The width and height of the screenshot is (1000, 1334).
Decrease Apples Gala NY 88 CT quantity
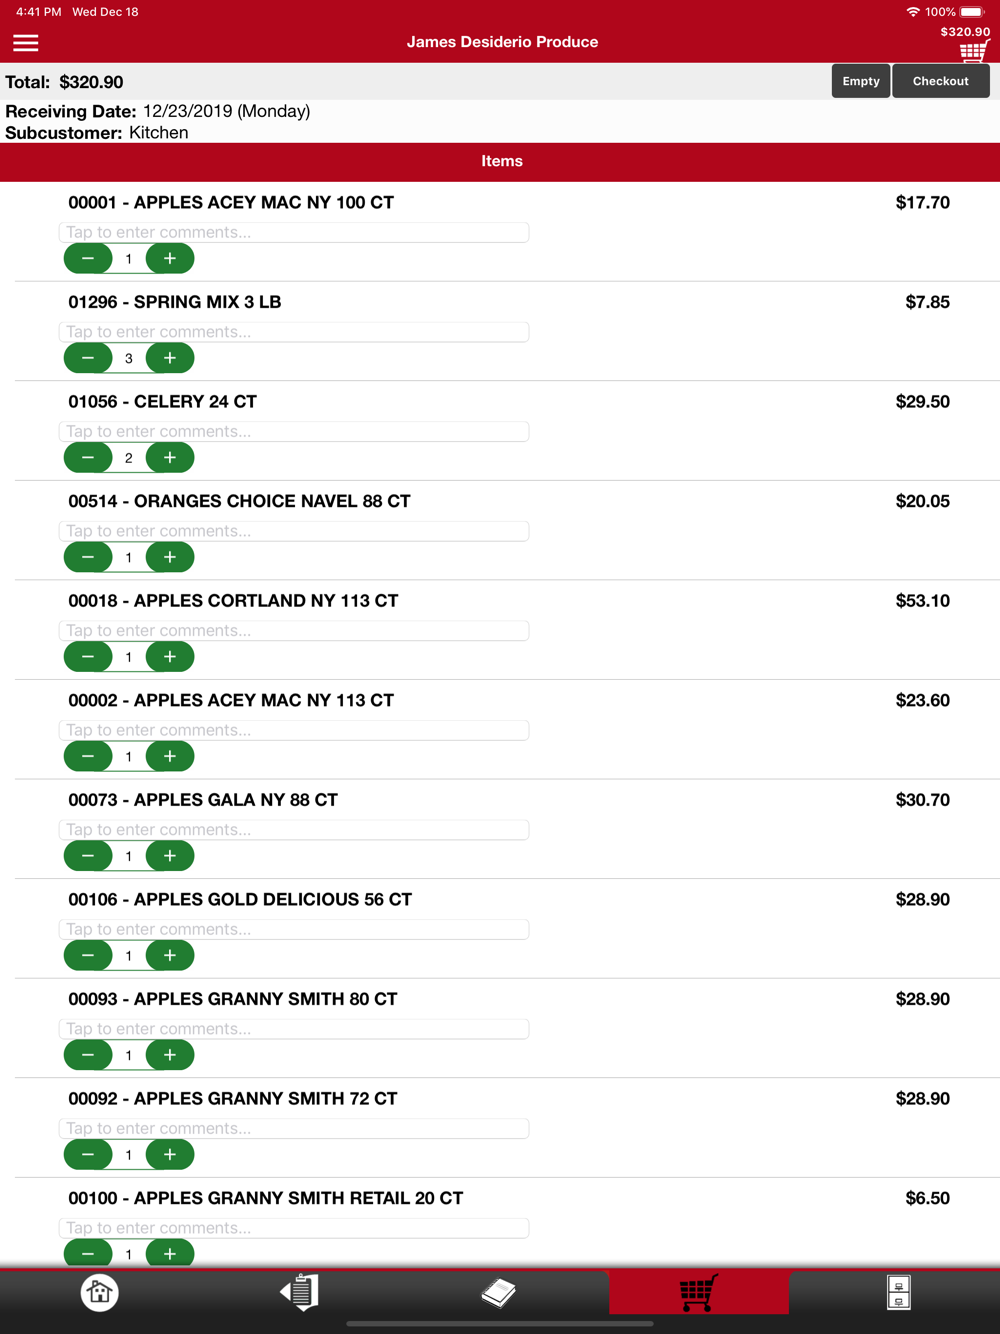point(88,856)
